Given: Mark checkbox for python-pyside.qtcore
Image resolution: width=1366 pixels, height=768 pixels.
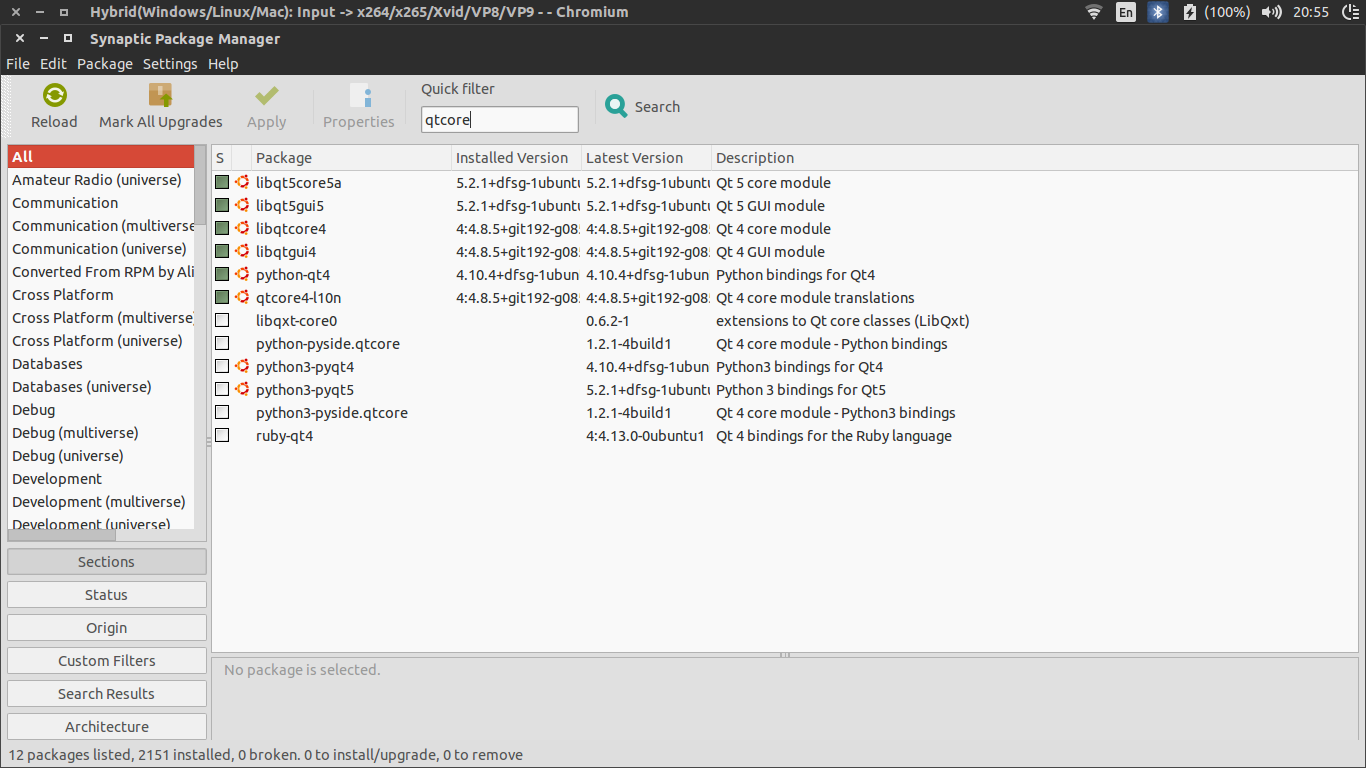Looking at the screenshot, I should [x=222, y=344].
